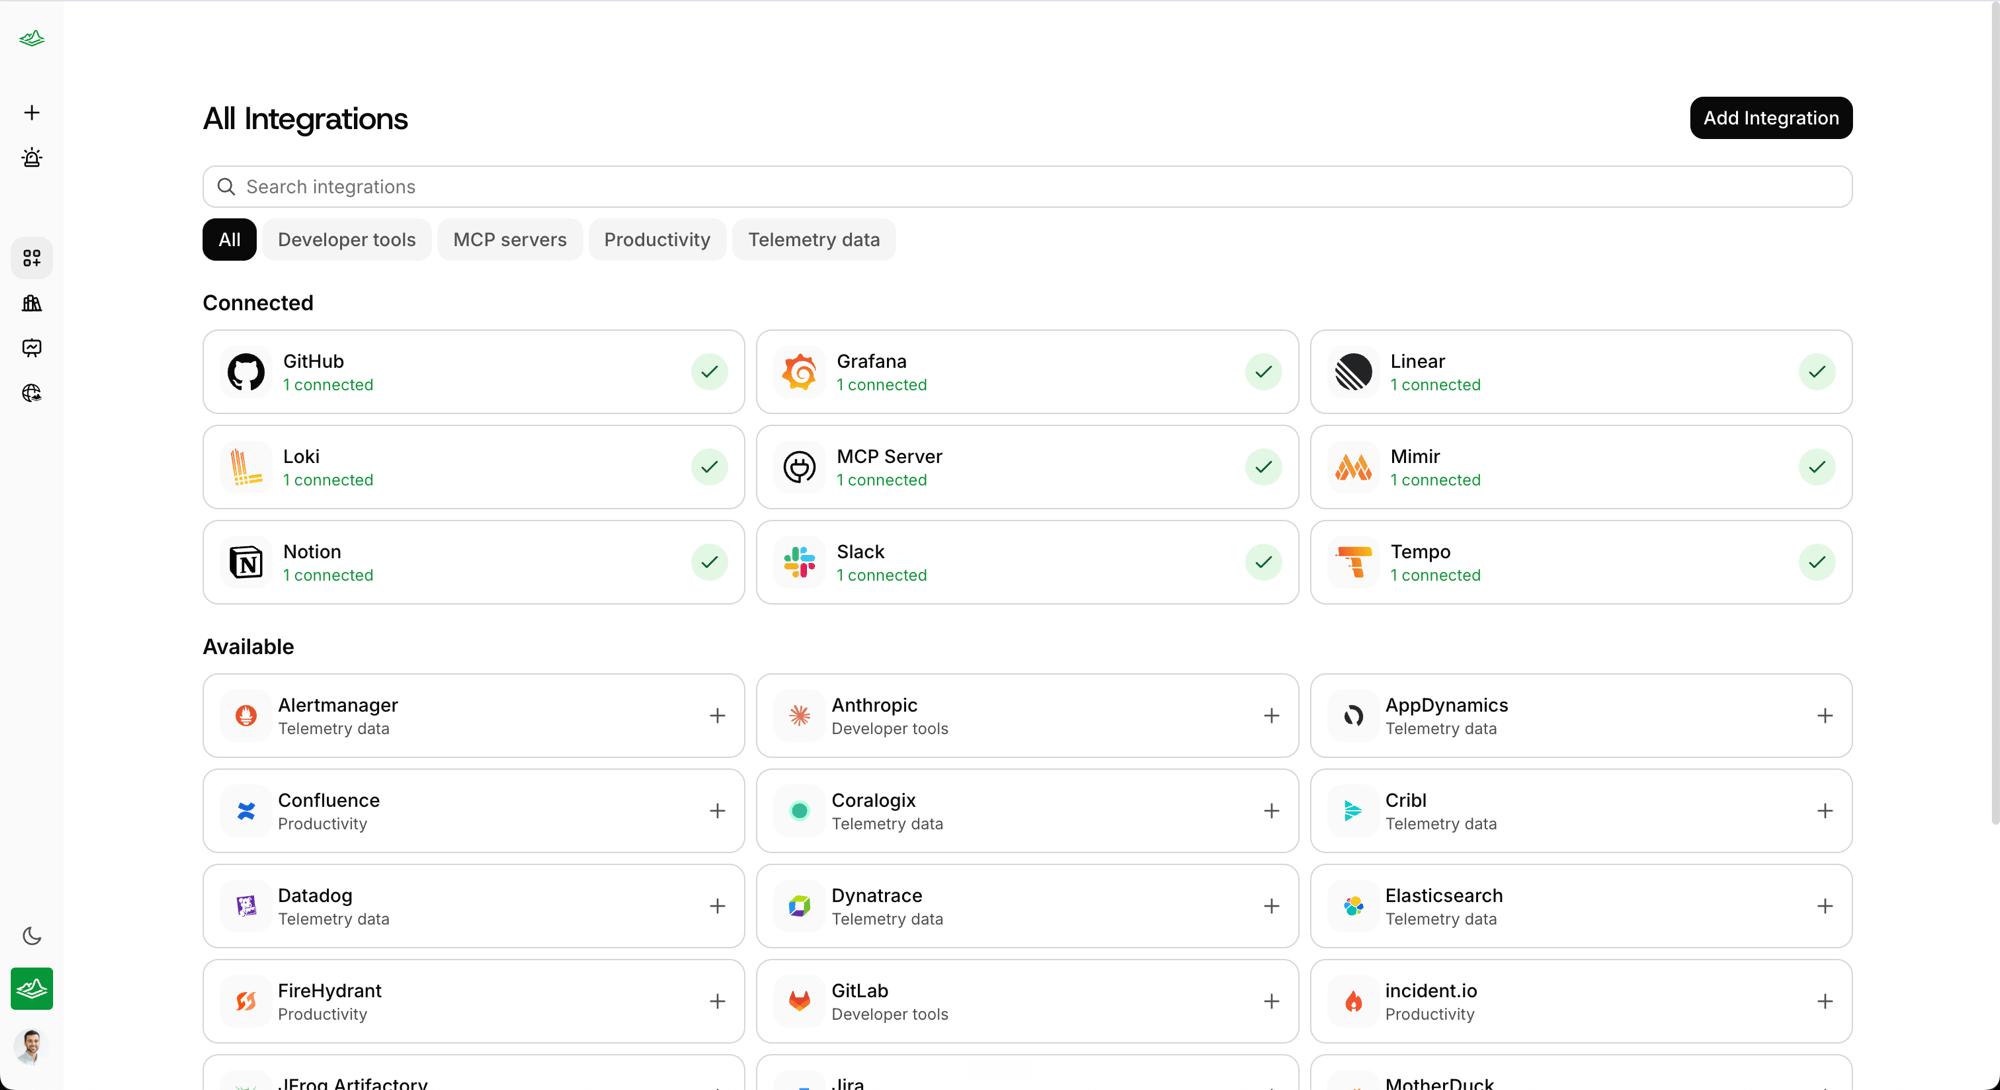2000x1090 pixels.
Task: Add the Datadog integration with plus
Action: pos(718,906)
